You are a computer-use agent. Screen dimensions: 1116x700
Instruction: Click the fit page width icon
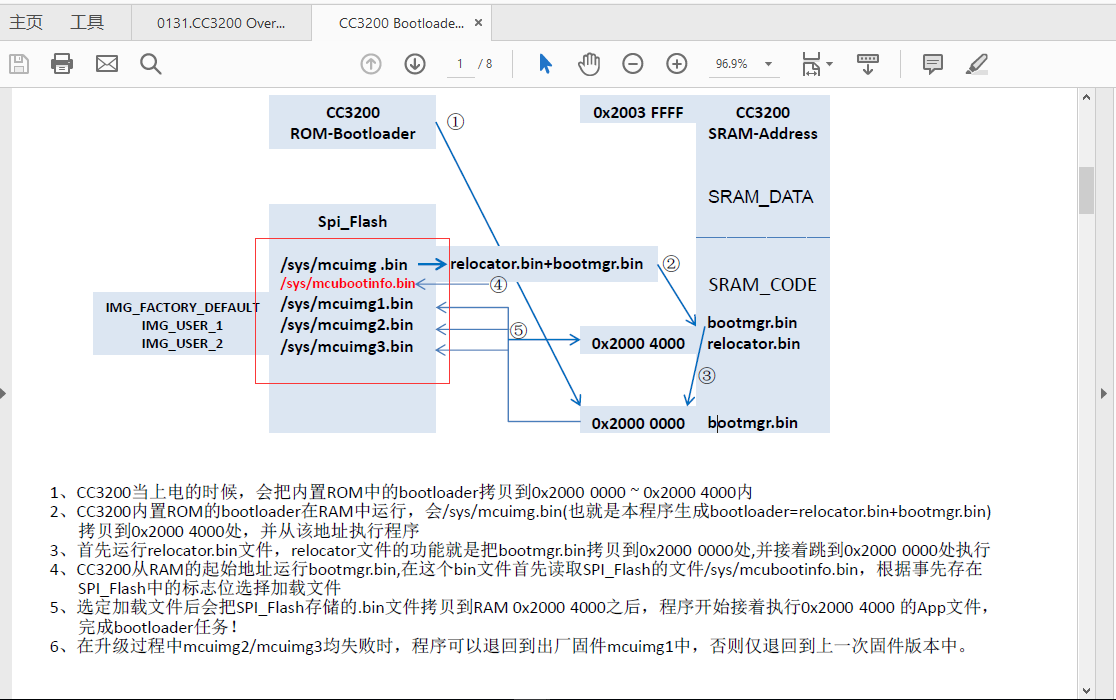811,64
